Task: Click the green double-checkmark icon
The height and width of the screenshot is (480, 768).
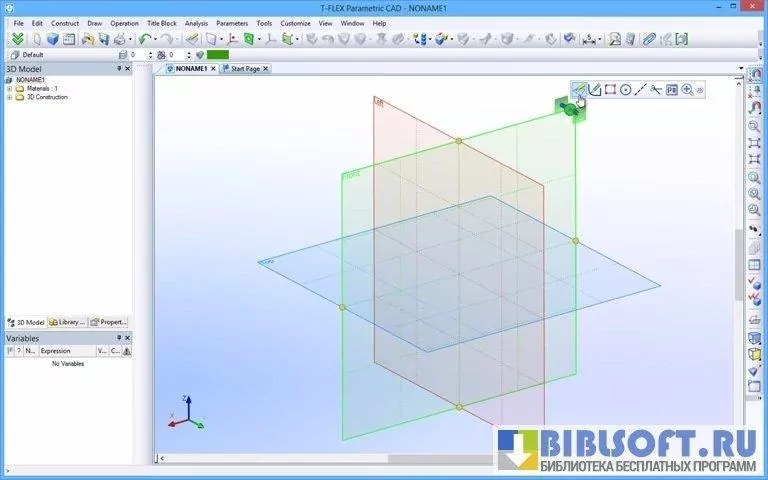Action: [16, 39]
